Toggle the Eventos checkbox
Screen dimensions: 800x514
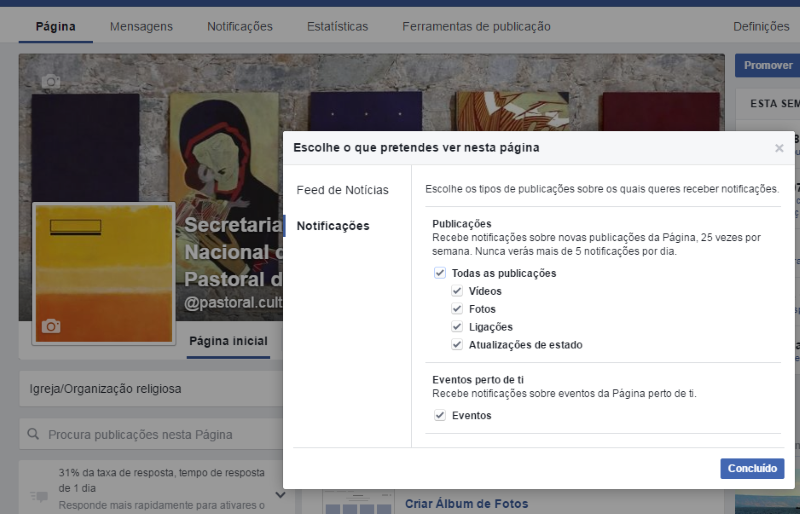coord(440,415)
